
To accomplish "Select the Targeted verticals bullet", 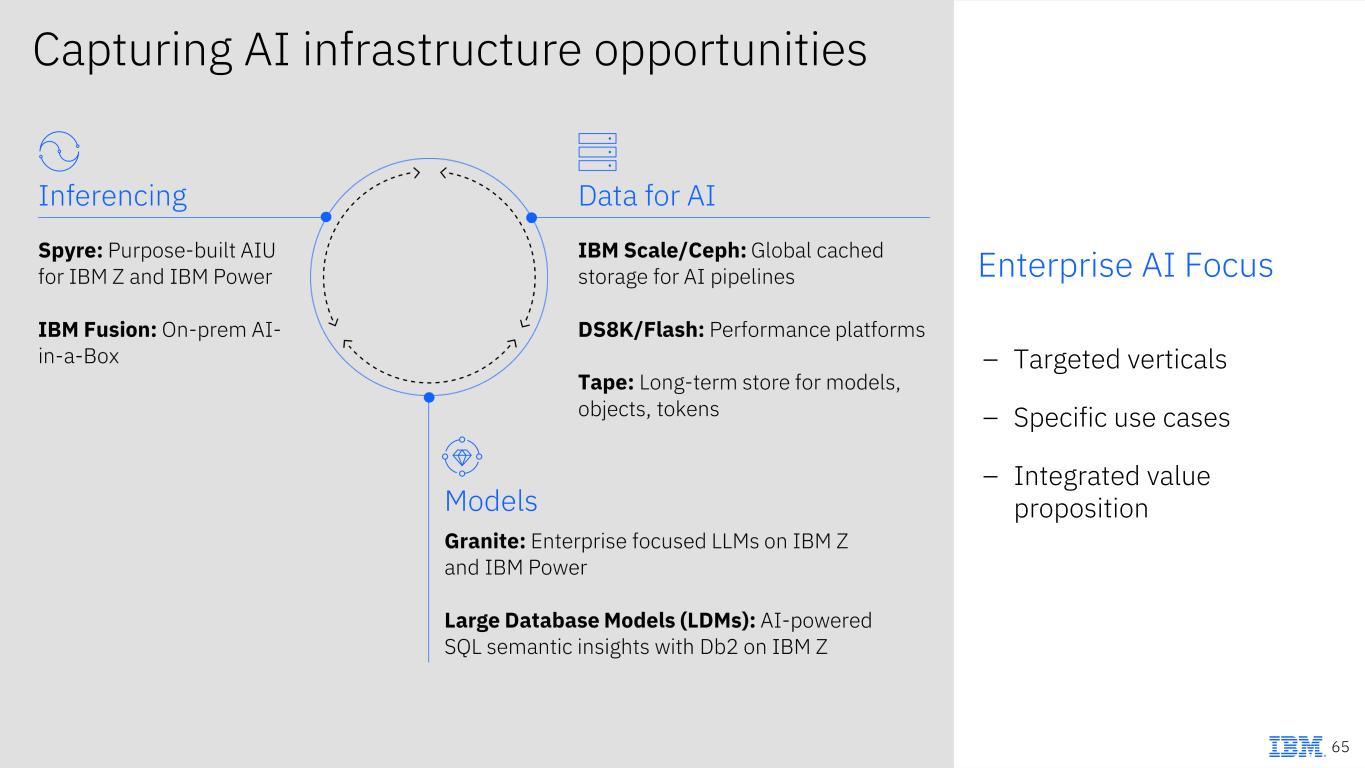I will pos(1119,359).
